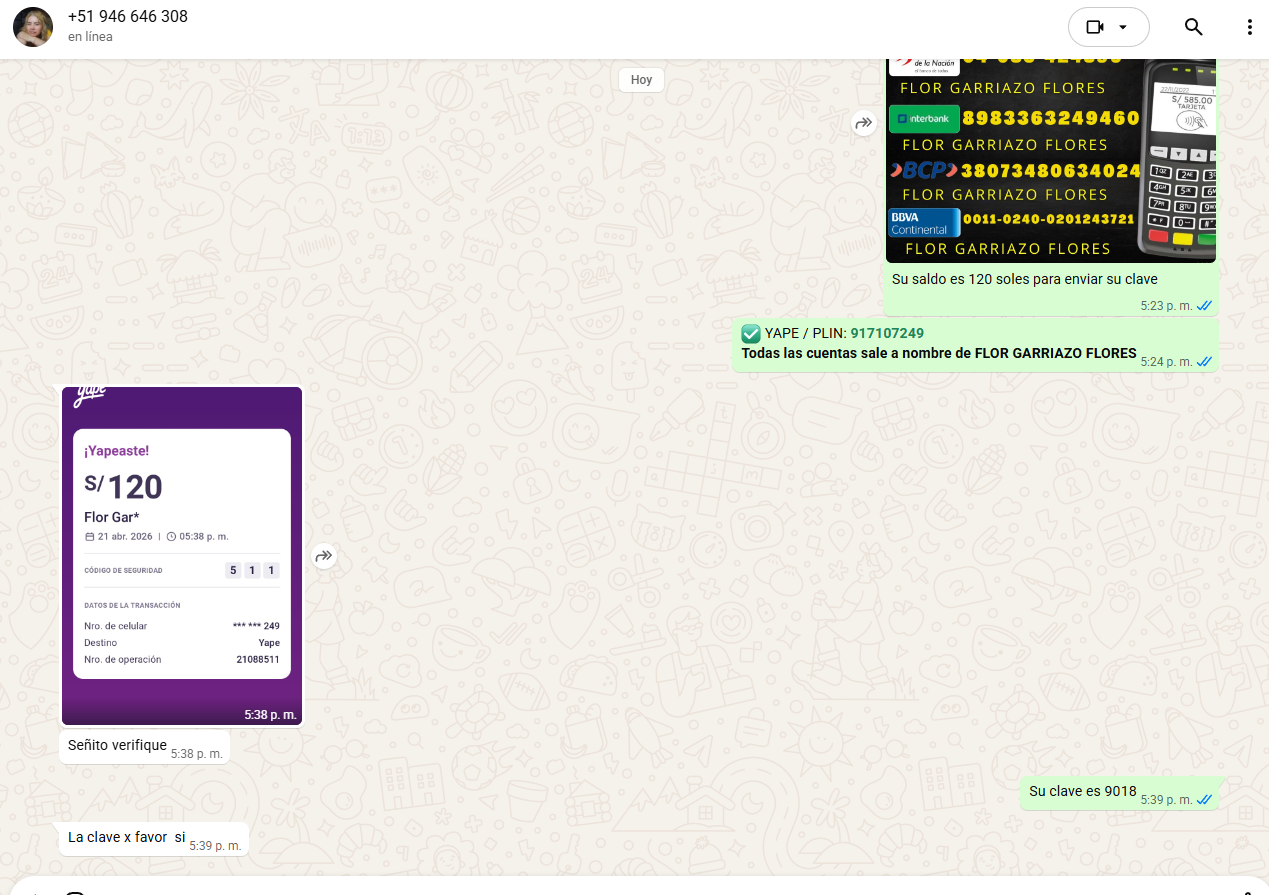Image resolution: width=1269 pixels, height=895 pixels.
Task: Click the "Hoy" date label
Action: click(641, 80)
